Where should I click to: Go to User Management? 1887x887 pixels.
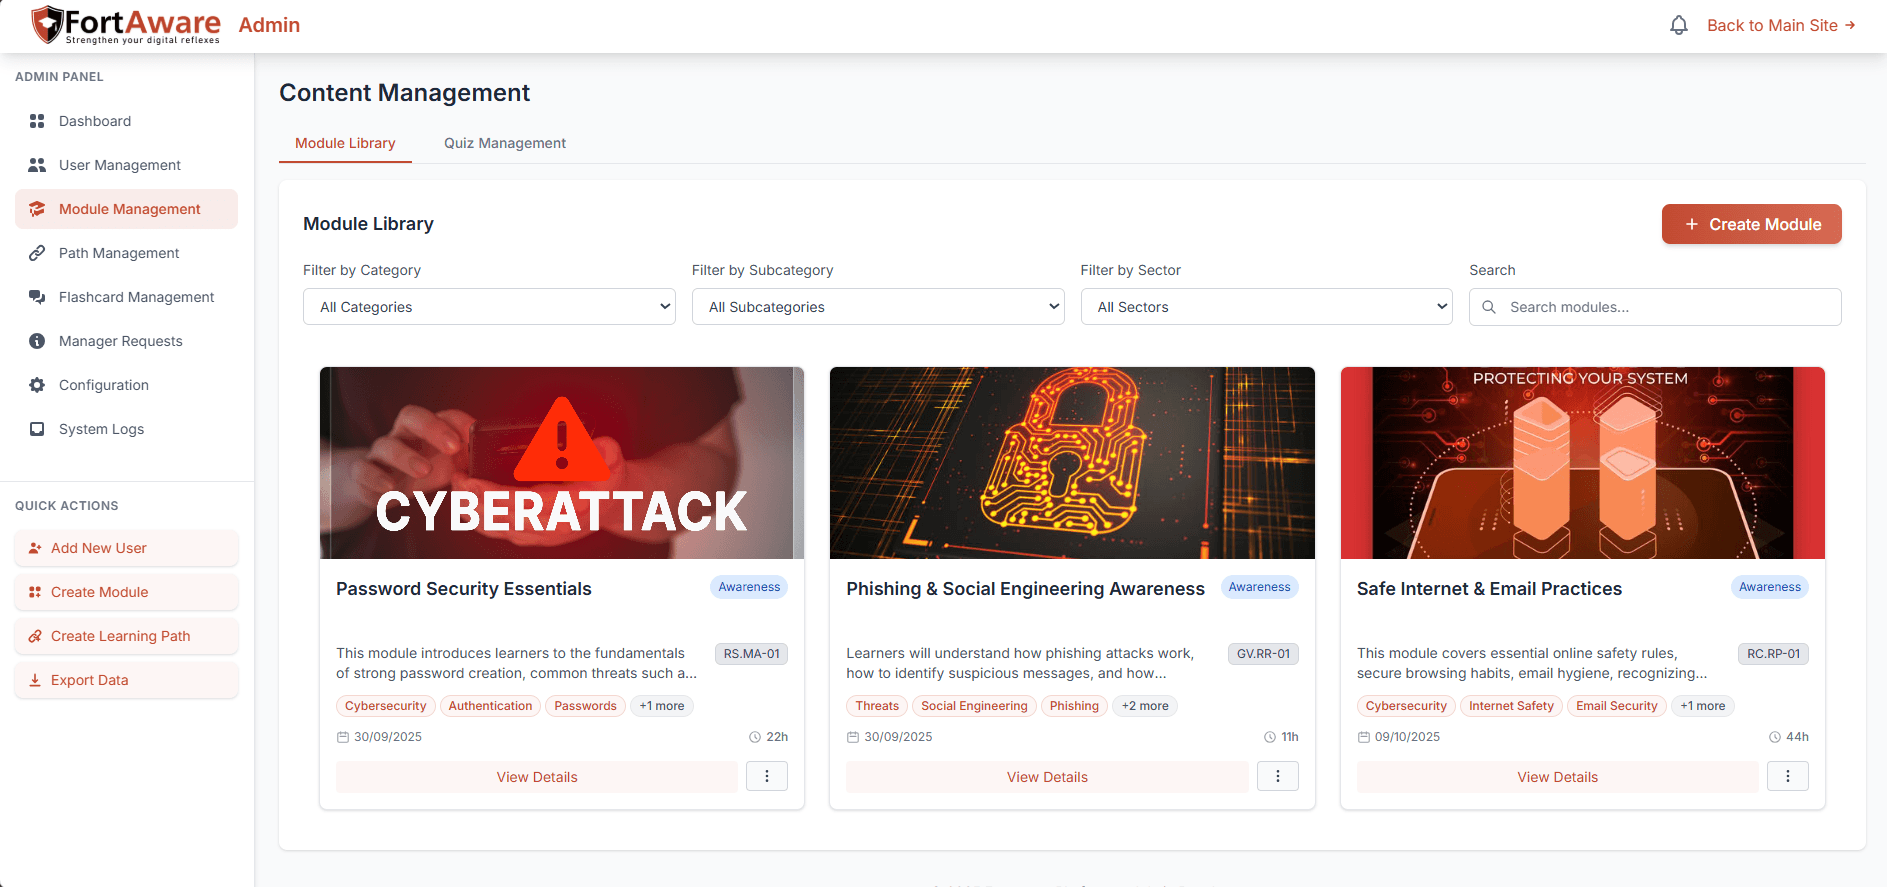point(126,165)
